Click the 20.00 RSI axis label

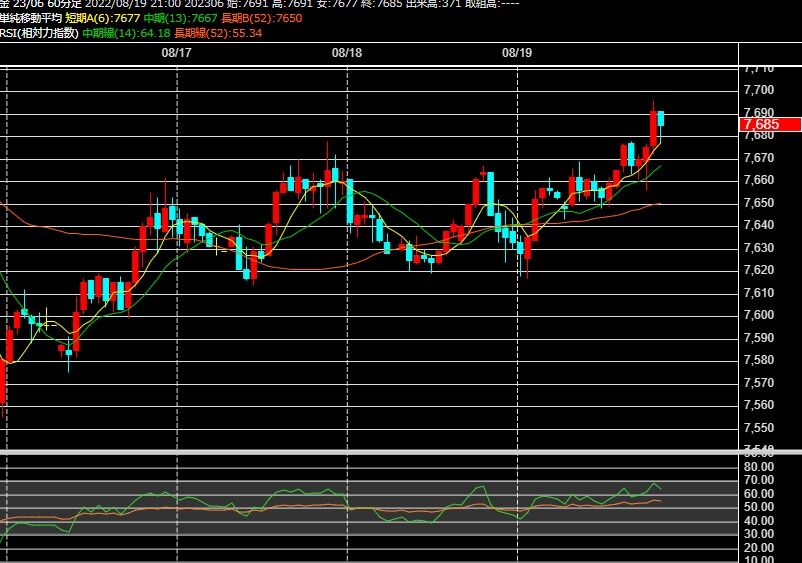click(759, 548)
